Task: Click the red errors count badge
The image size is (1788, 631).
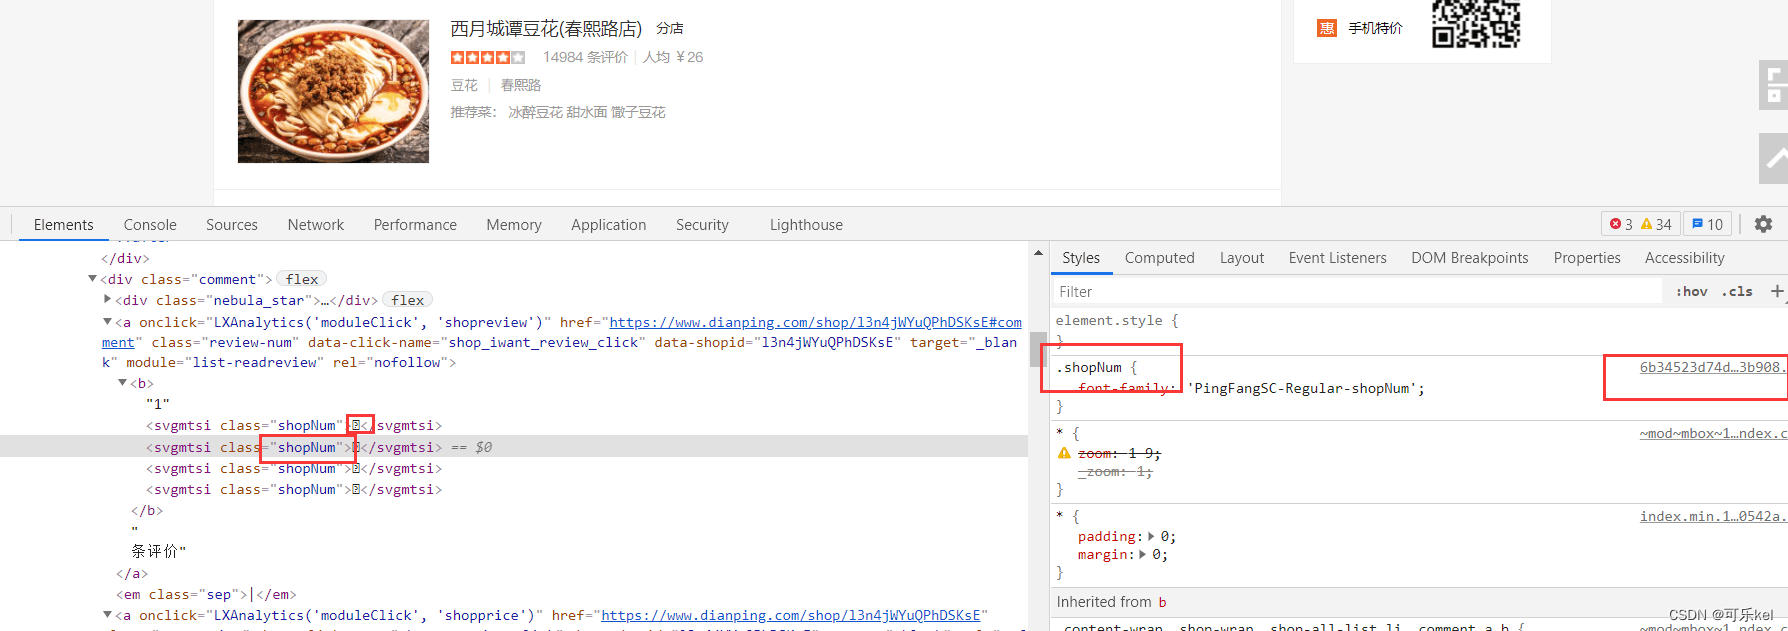Action: pos(1621,224)
